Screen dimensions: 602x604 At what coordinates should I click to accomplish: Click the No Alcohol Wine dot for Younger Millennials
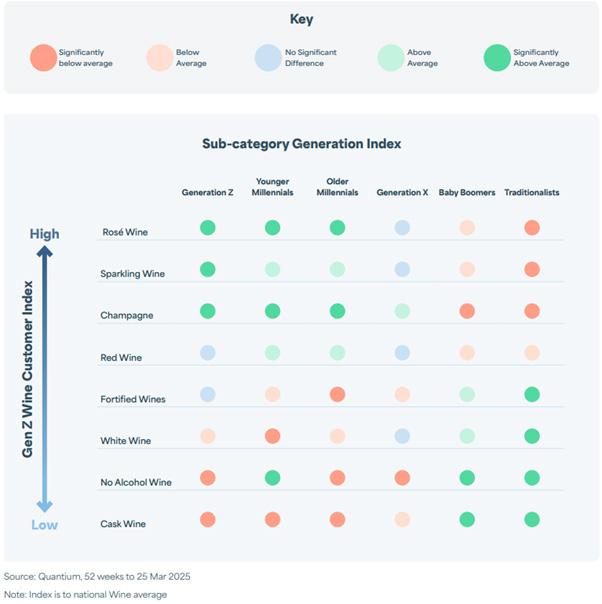pos(272,478)
